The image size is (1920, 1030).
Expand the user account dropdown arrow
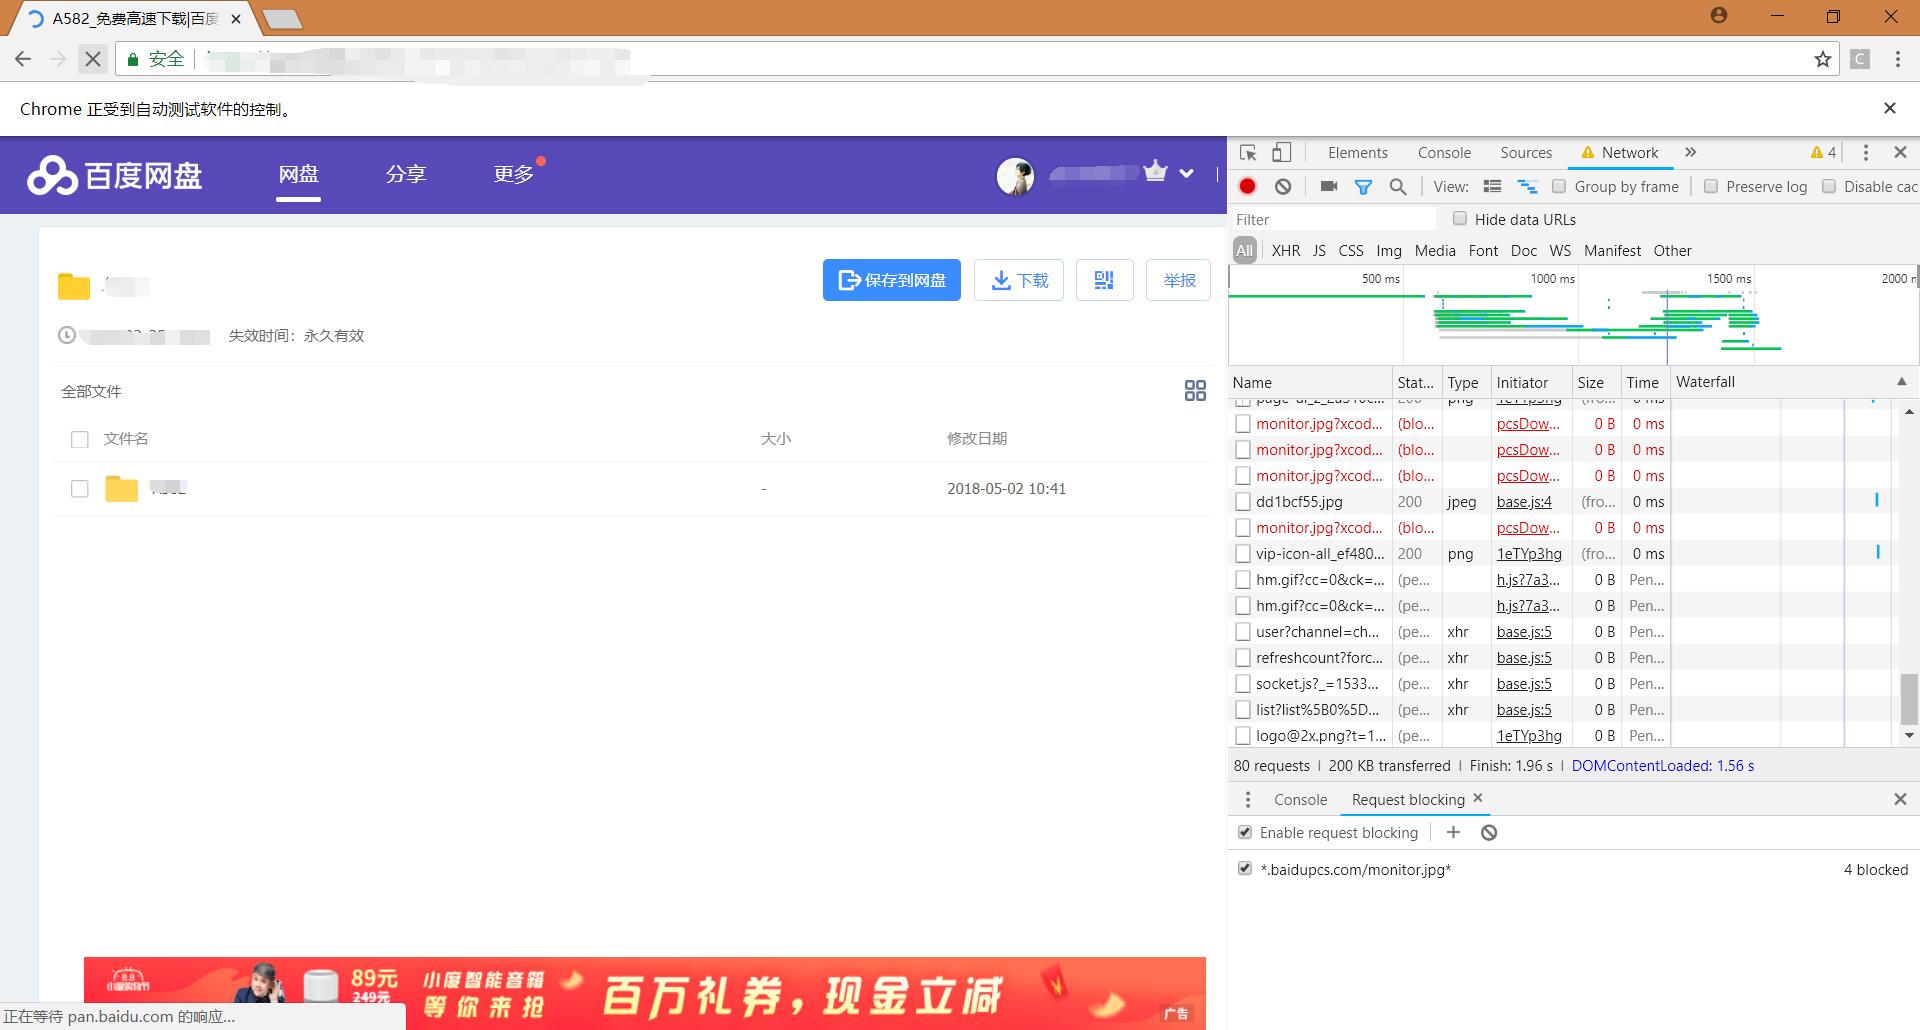tap(1186, 174)
